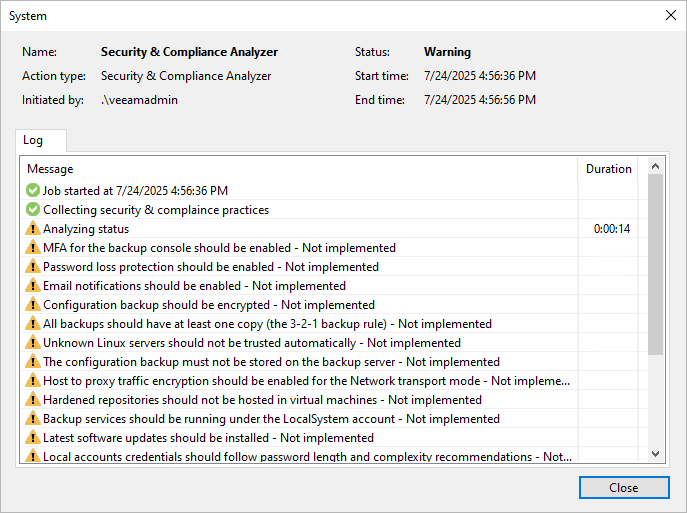Click warning icon on configuration backup stored row
This screenshot has width=687, height=513.
33,361
